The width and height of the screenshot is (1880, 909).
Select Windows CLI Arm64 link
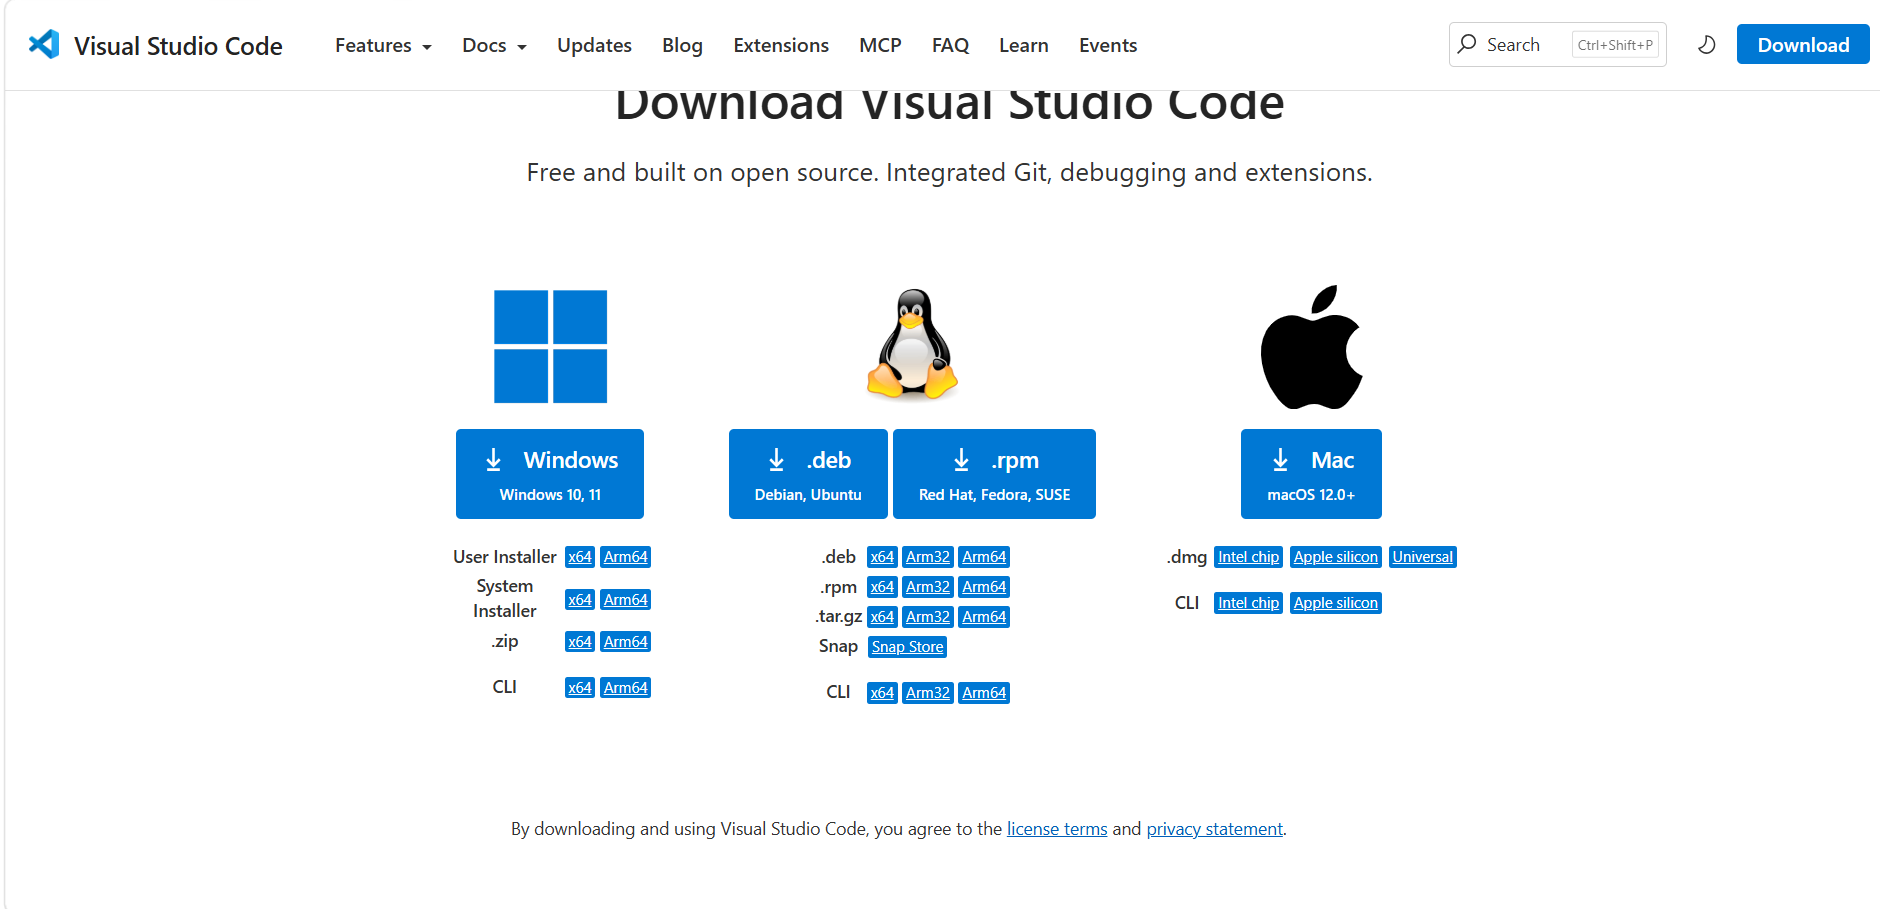[x=626, y=687]
